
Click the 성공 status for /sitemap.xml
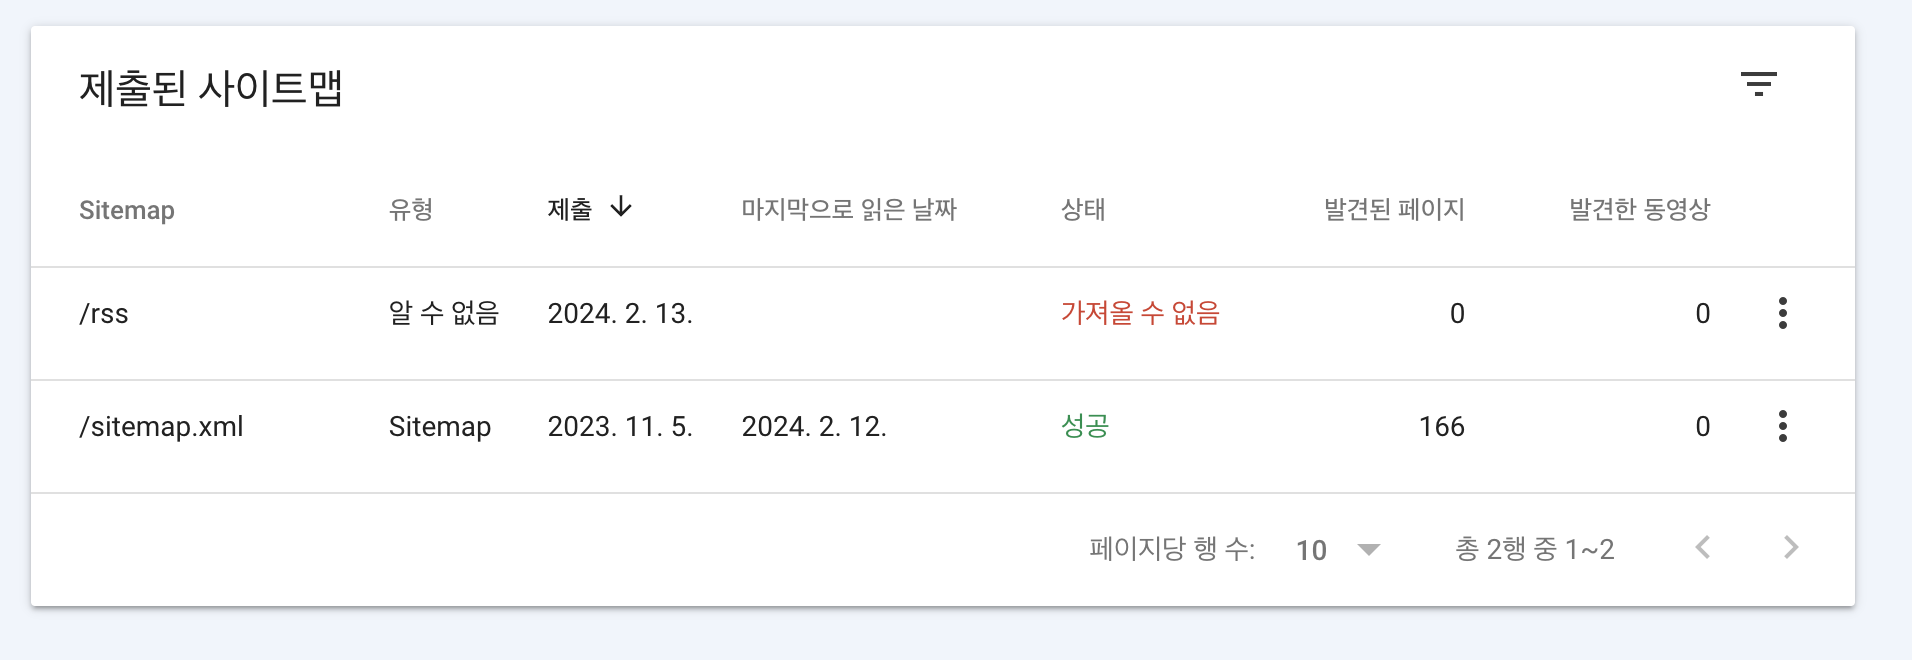pos(1084,426)
